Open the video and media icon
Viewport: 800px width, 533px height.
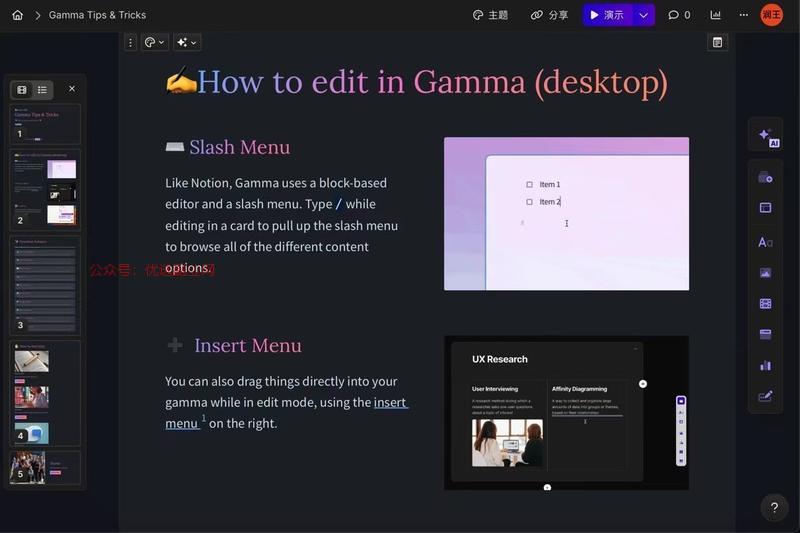click(x=765, y=304)
